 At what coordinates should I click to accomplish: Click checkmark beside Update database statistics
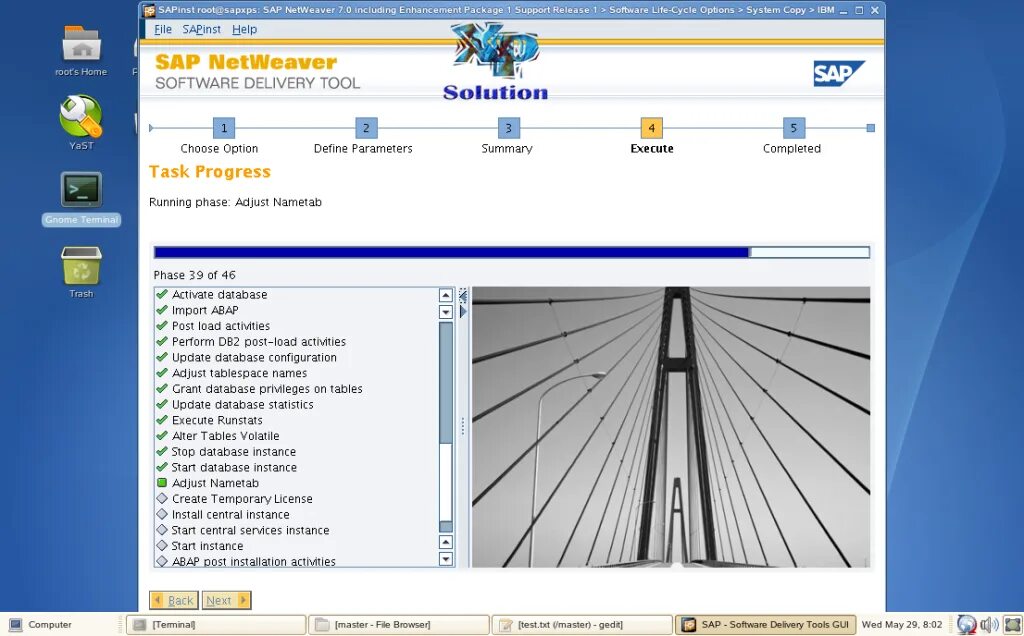[x=162, y=404]
